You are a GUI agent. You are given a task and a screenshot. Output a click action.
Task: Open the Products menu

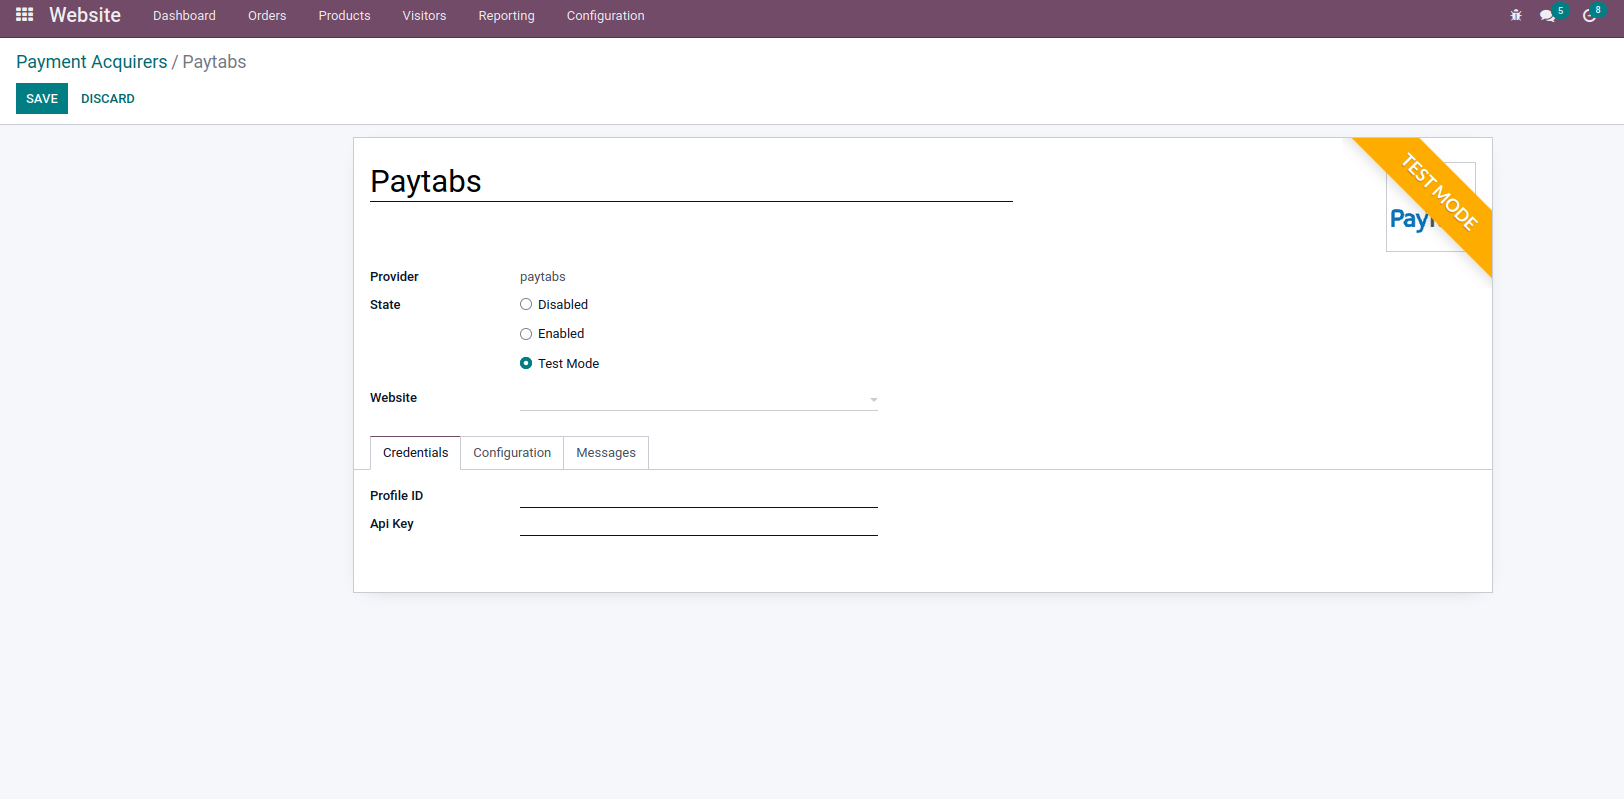344,16
